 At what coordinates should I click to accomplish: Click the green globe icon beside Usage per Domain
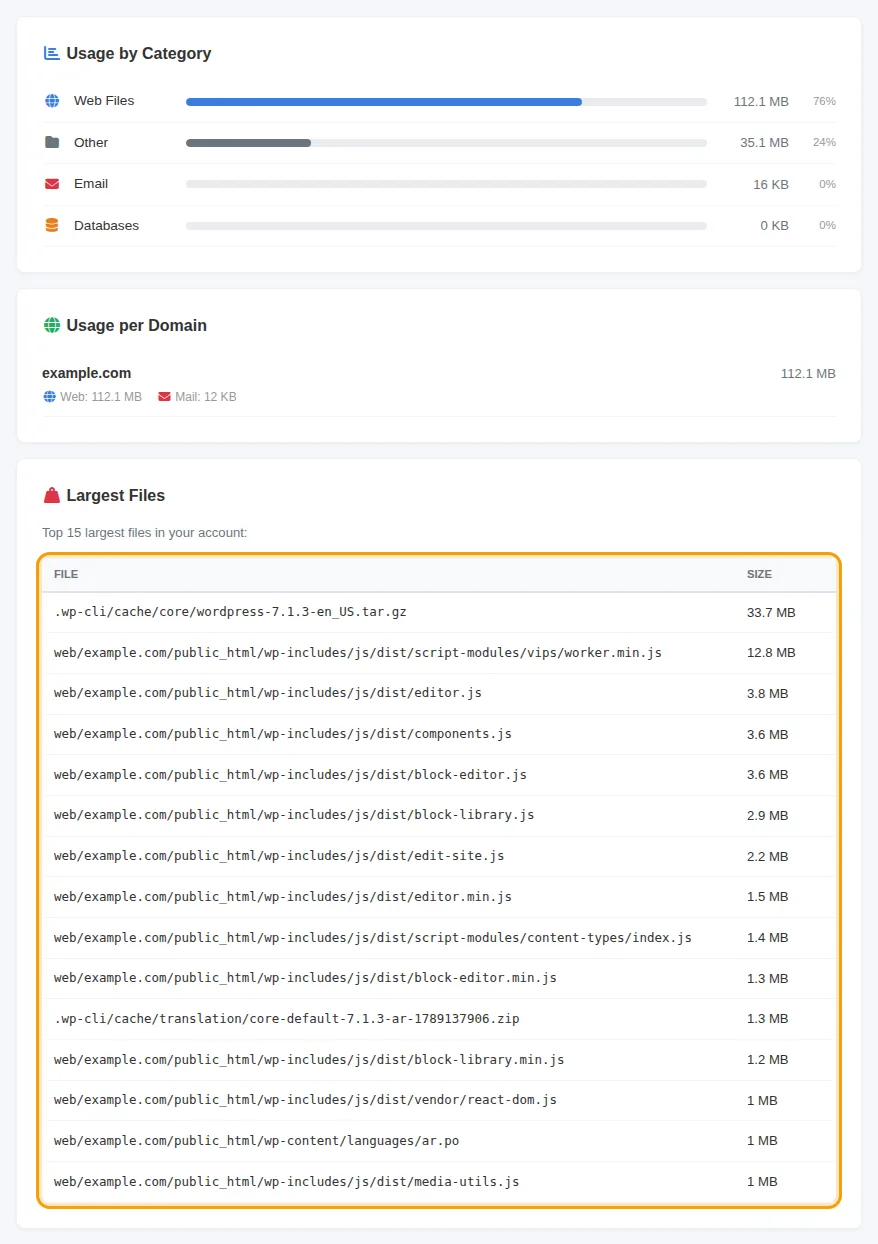coord(51,325)
